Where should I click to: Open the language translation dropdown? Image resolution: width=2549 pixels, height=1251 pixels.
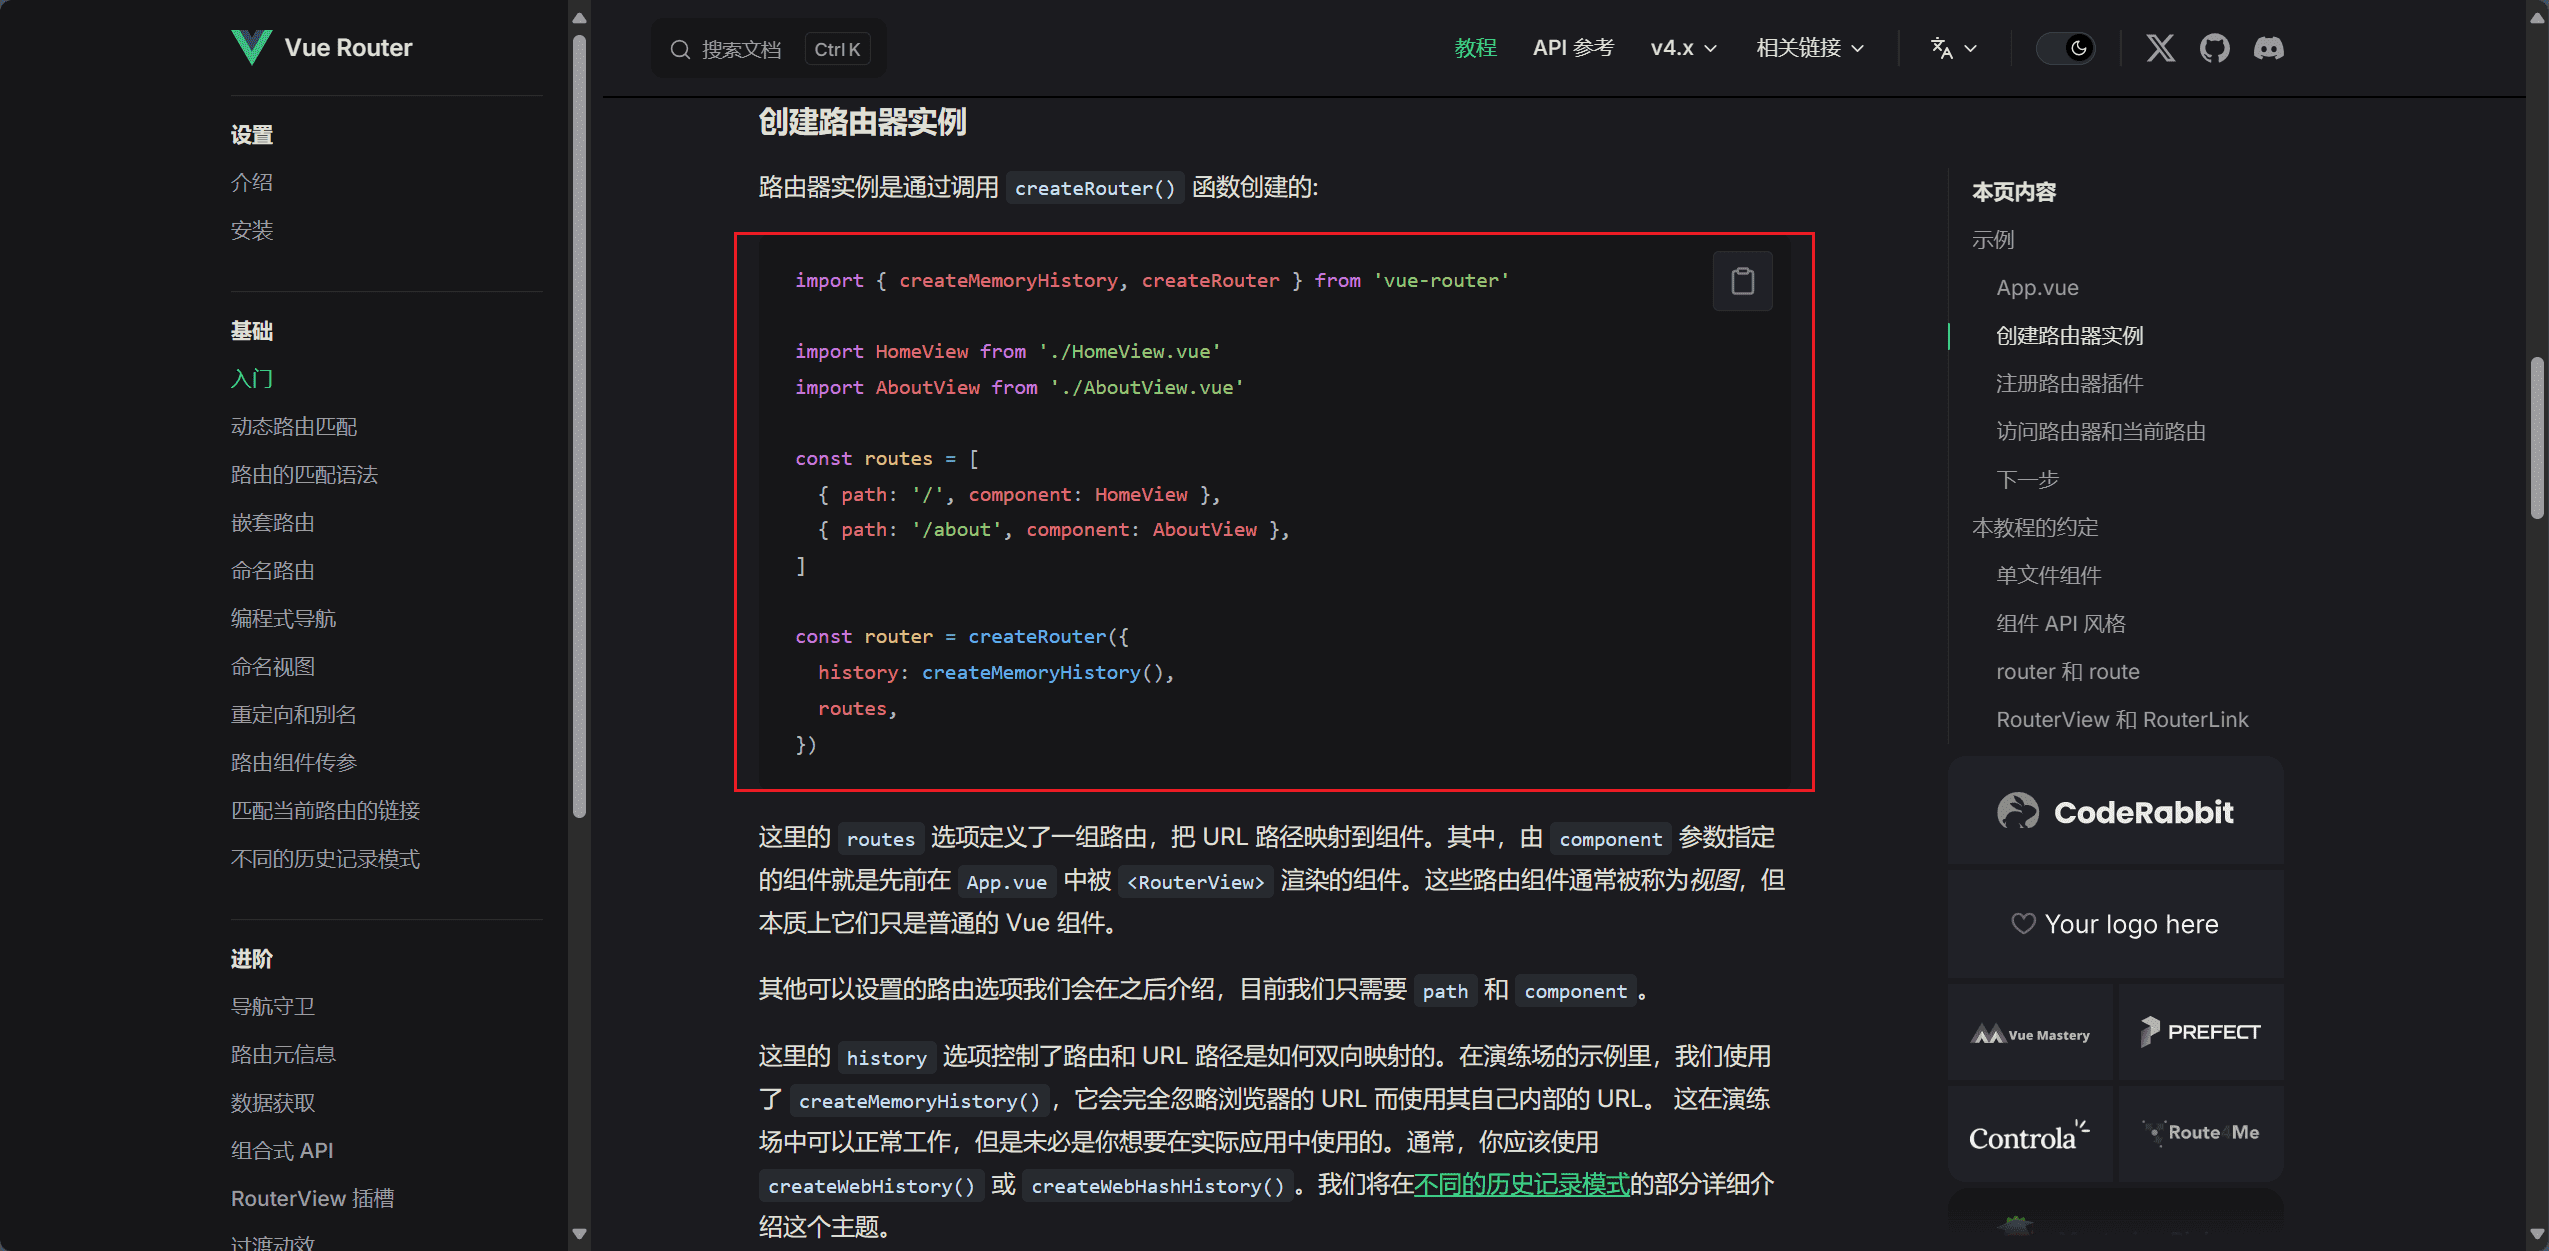pyautogui.click(x=1953, y=48)
